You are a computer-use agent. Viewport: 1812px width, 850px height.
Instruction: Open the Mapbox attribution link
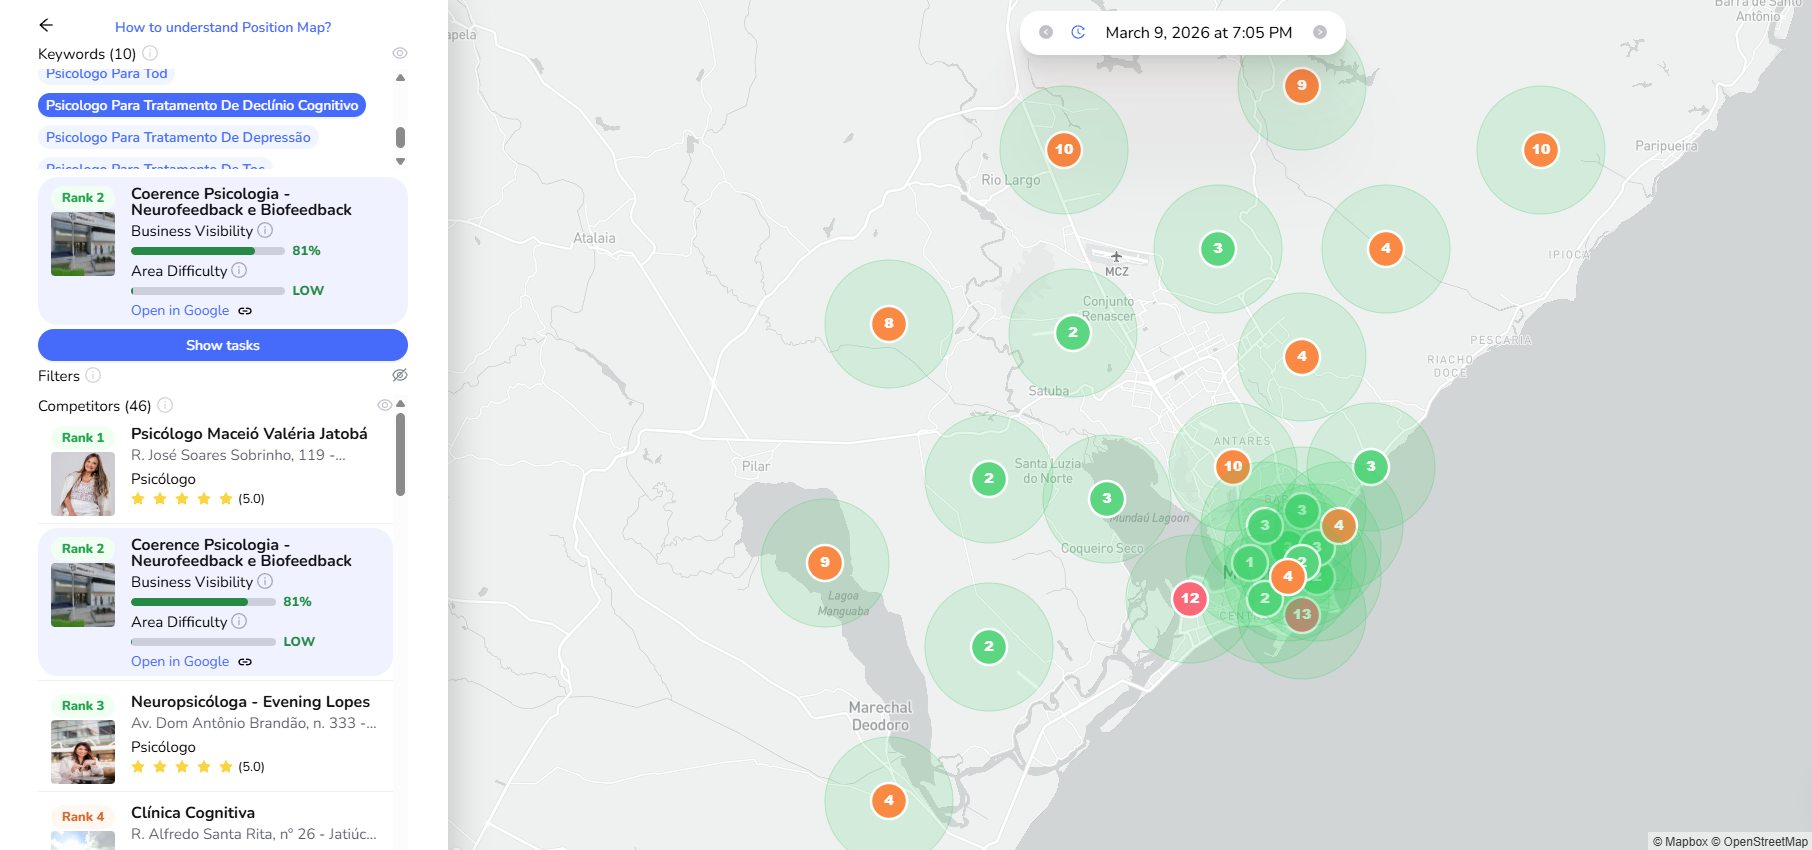coord(1680,842)
